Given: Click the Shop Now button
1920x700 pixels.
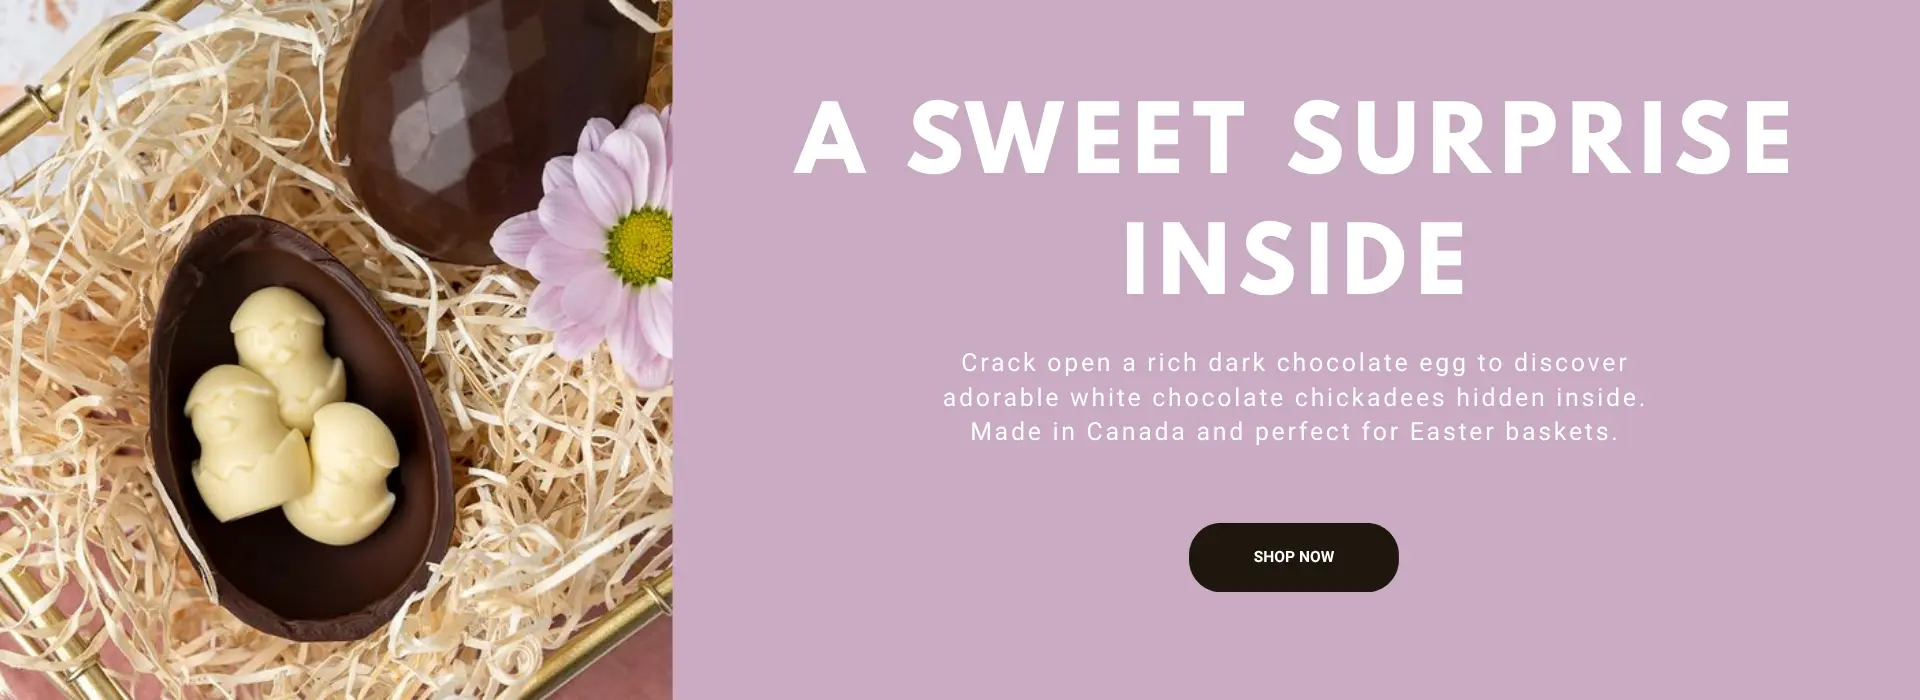Looking at the screenshot, I should (x=1293, y=557).
